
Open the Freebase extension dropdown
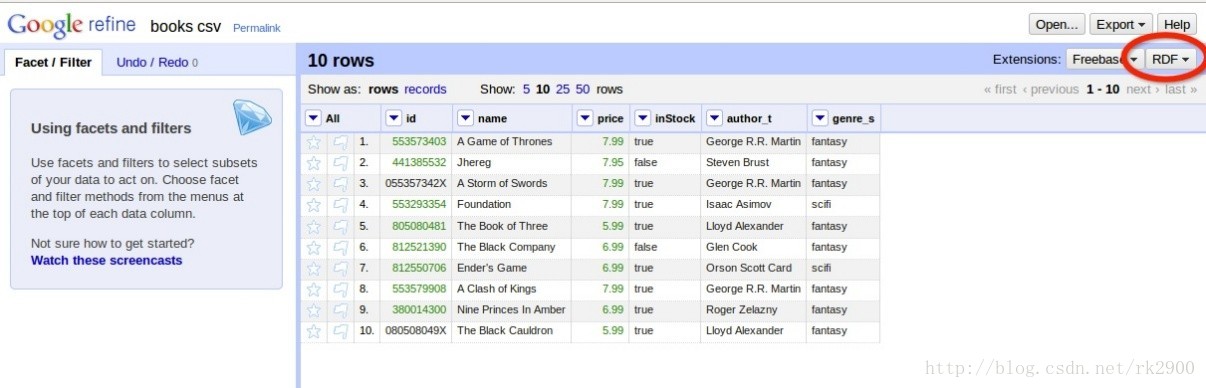pyautogui.click(x=1104, y=59)
